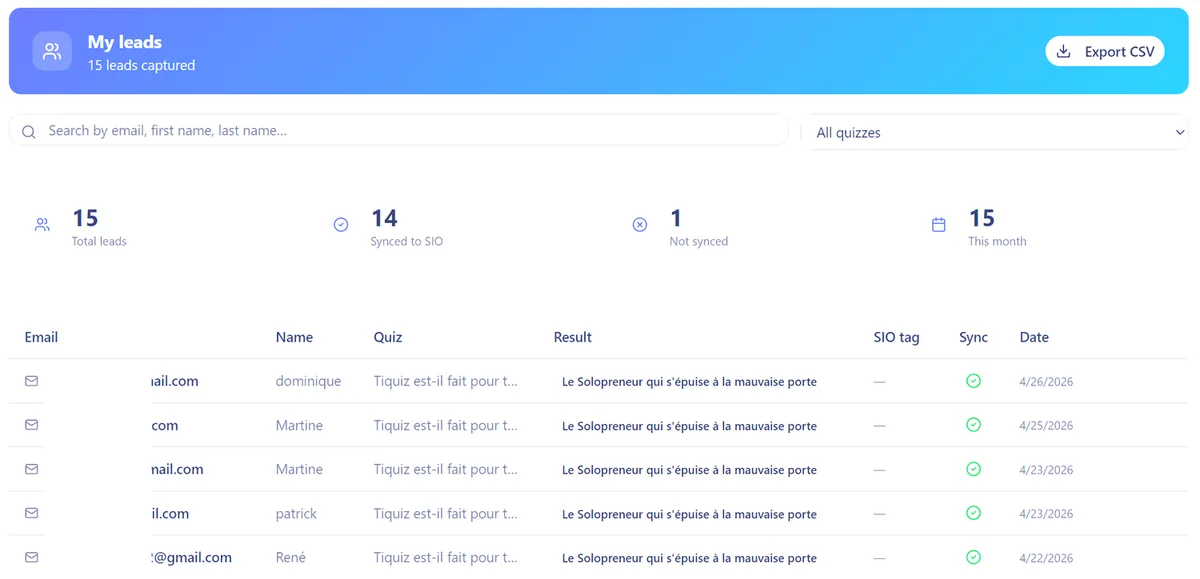Viewport: 1200px width, 579px height.
Task: Click the quiz name in patrick's row
Action: click(x=445, y=513)
